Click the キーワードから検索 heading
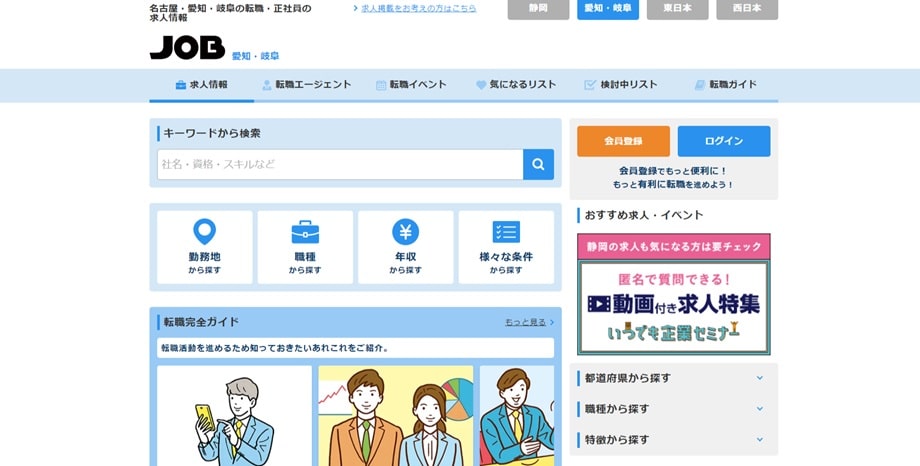This screenshot has width=920, height=466. click(212, 133)
